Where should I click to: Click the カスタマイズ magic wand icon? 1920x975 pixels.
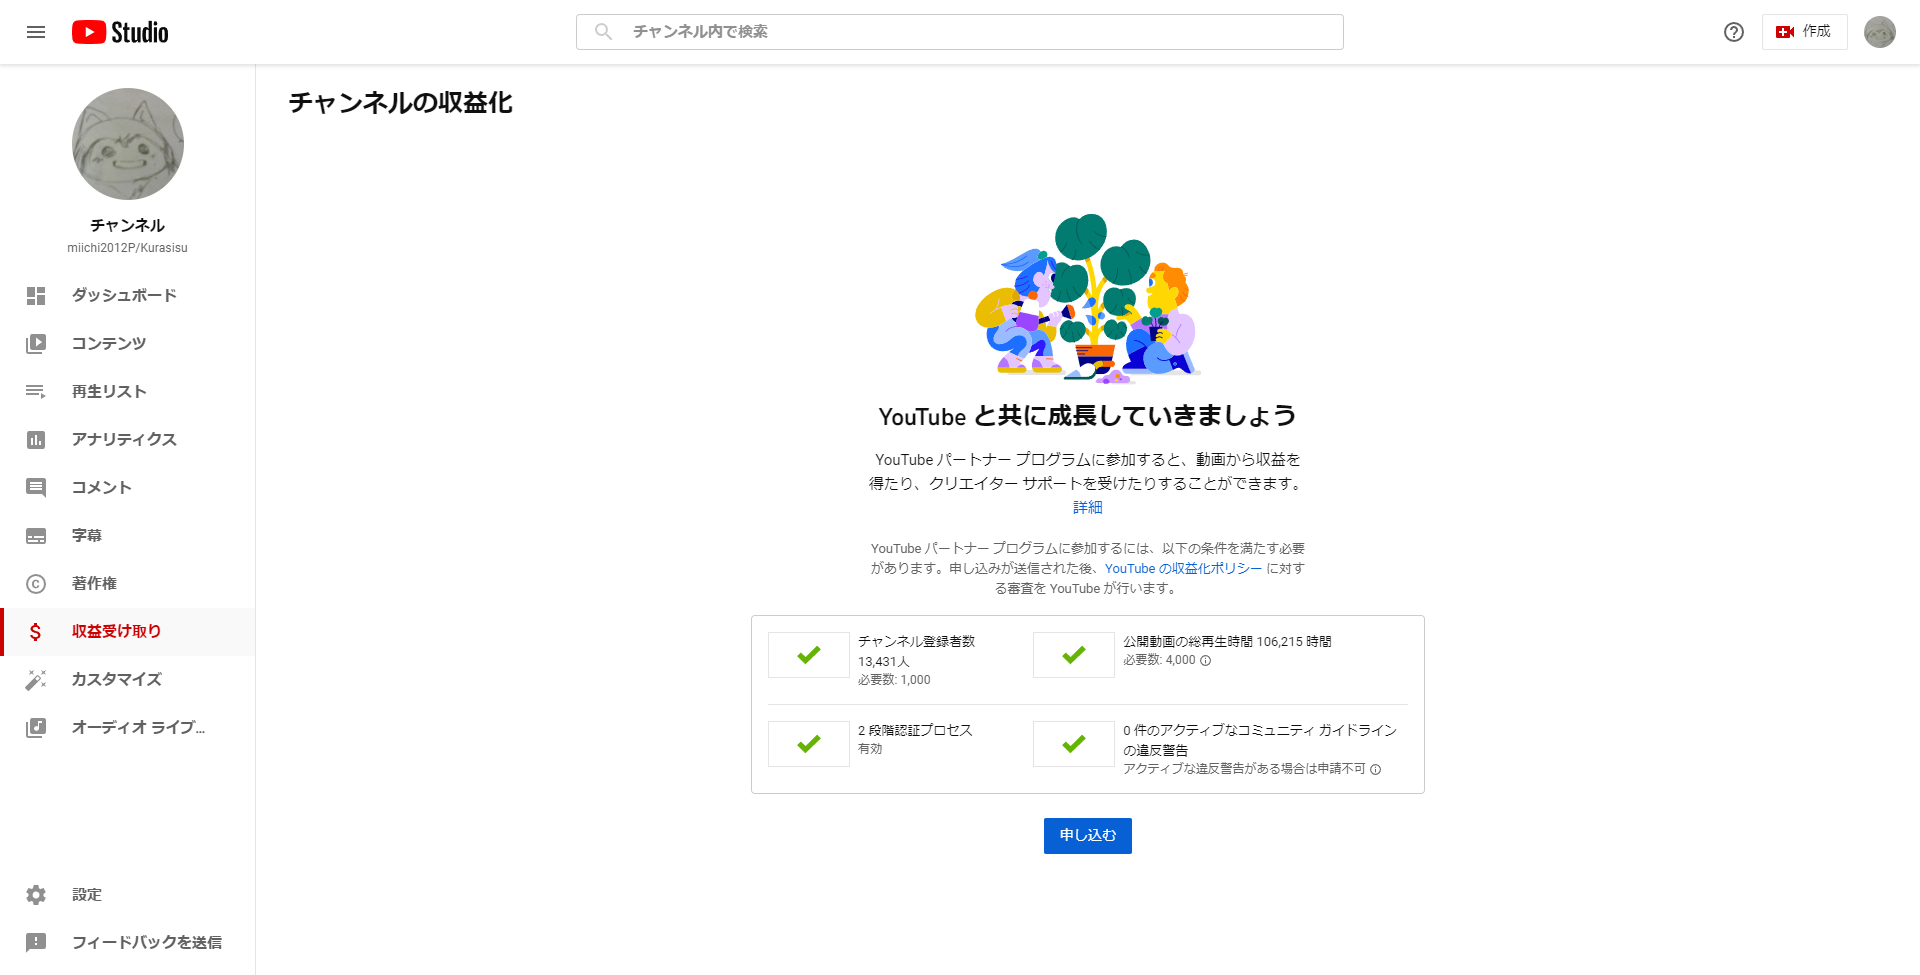pos(36,680)
